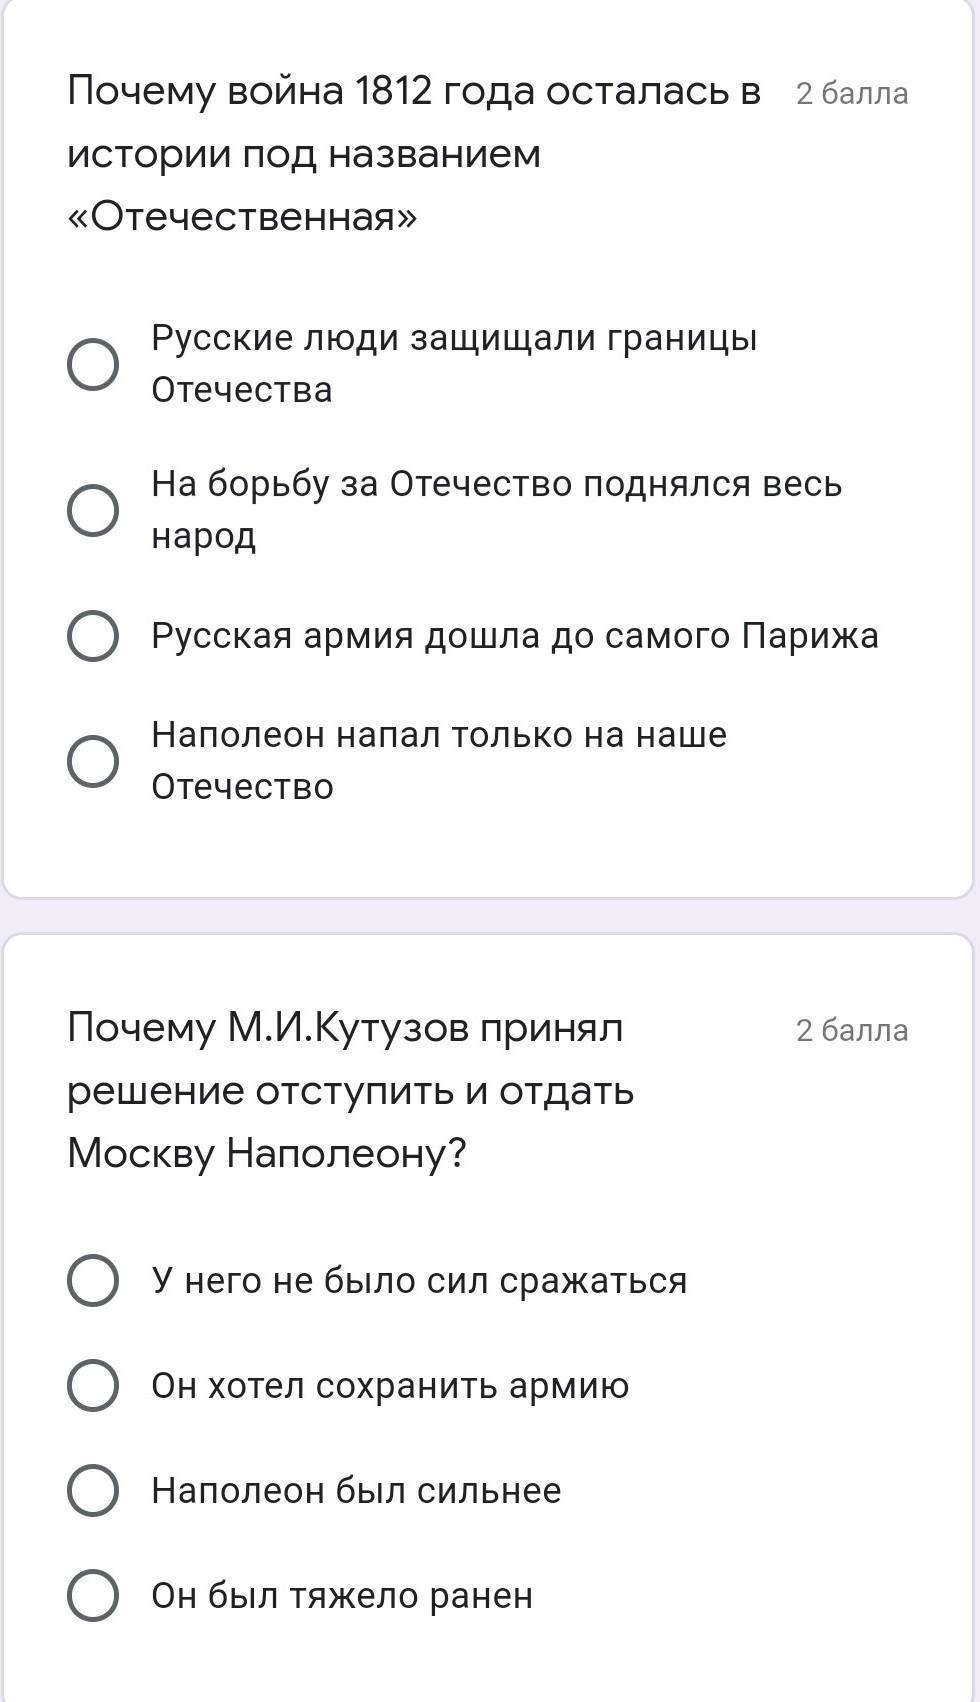Screen dimensions: 980x1702
Task: Click answer text 'Он был тяжело ранен'
Action: coord(342,1596)
